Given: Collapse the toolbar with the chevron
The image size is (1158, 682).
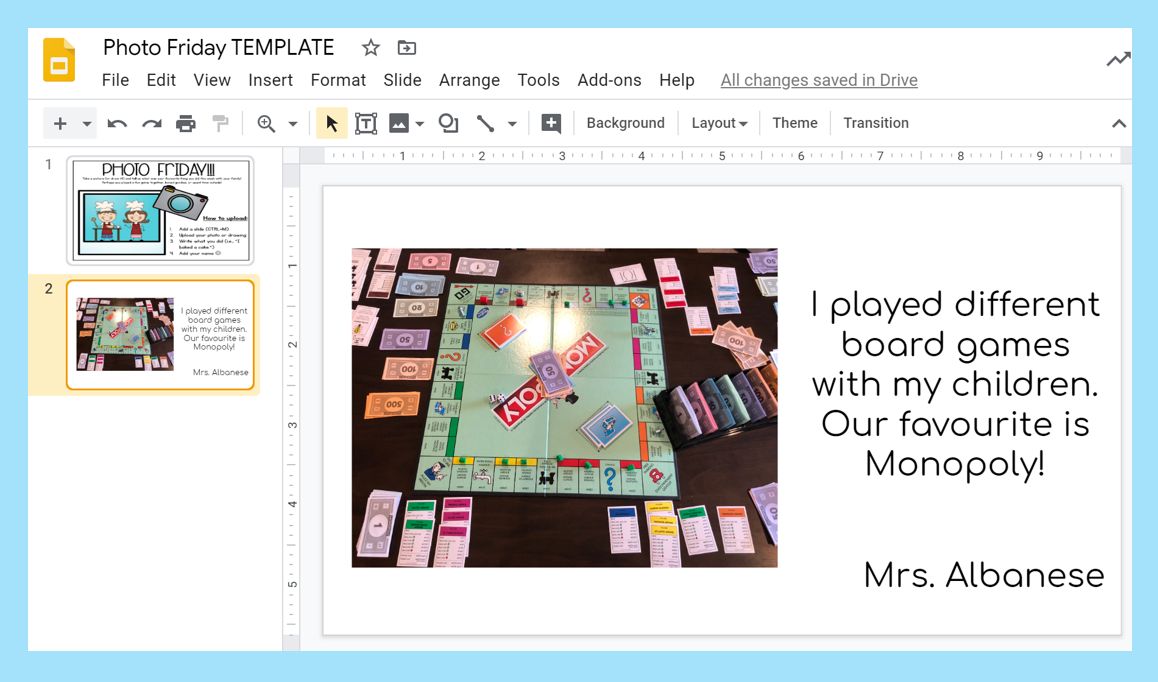Looking at the screenshot, I should (1118, 123).
